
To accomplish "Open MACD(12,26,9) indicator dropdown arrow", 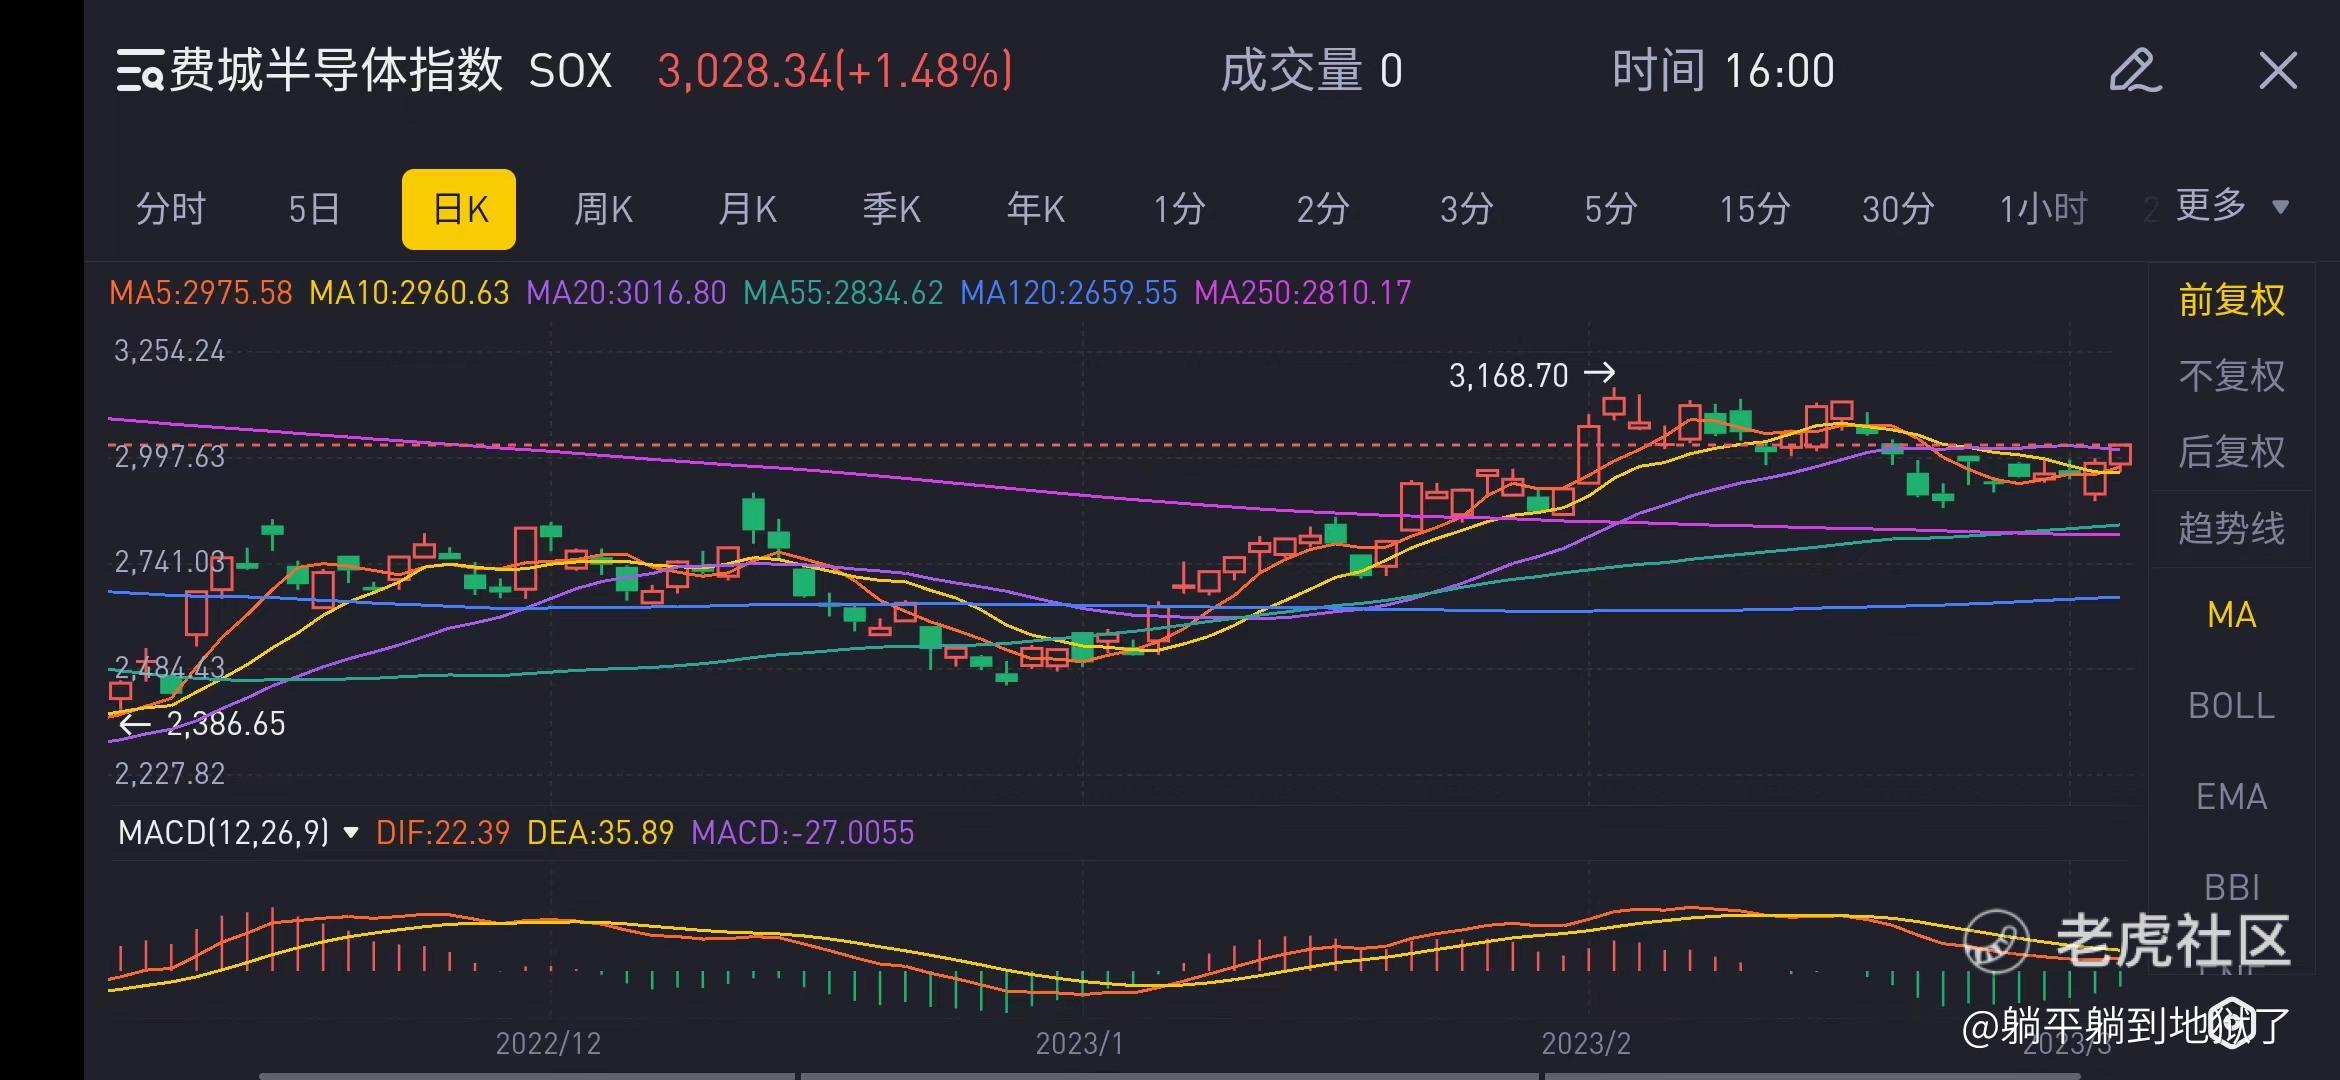I will coord(351,832).
